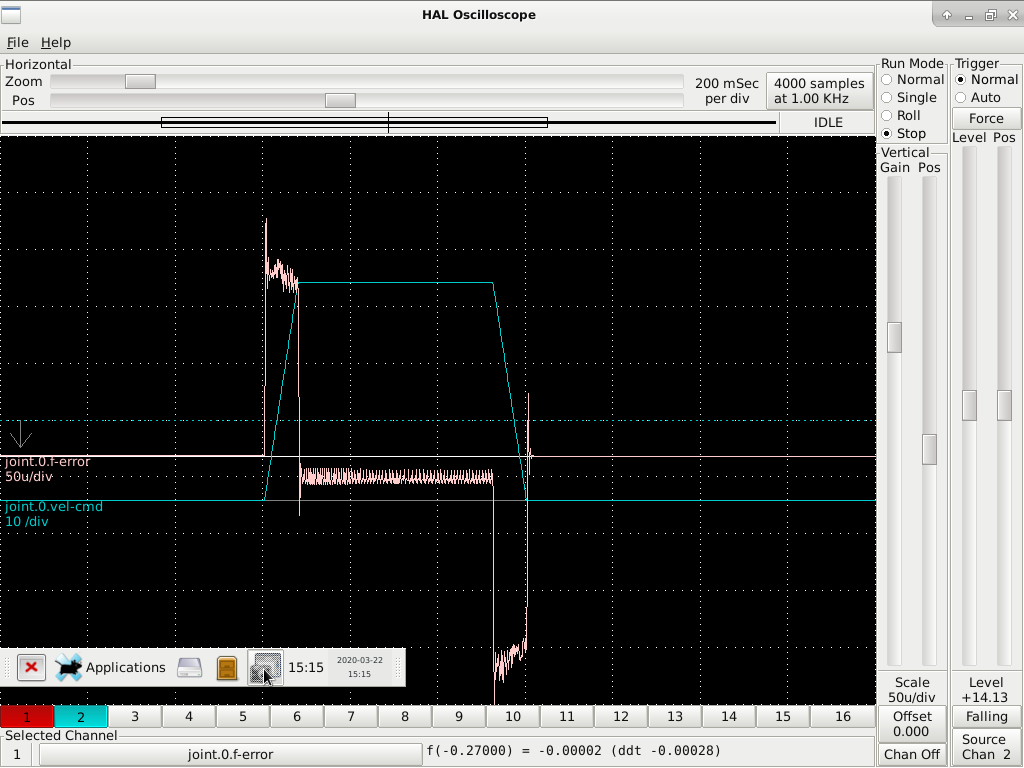This screenshot has height=768, width=1024.
Task: Open the File menu
Action: pos(17,43)
